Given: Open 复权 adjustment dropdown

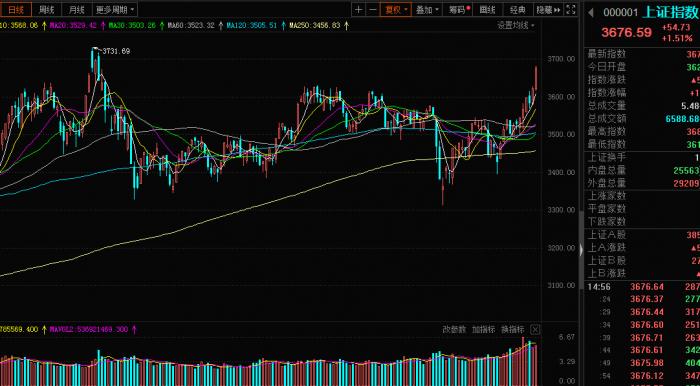Looking at the screenshot, I should (396, 9).
